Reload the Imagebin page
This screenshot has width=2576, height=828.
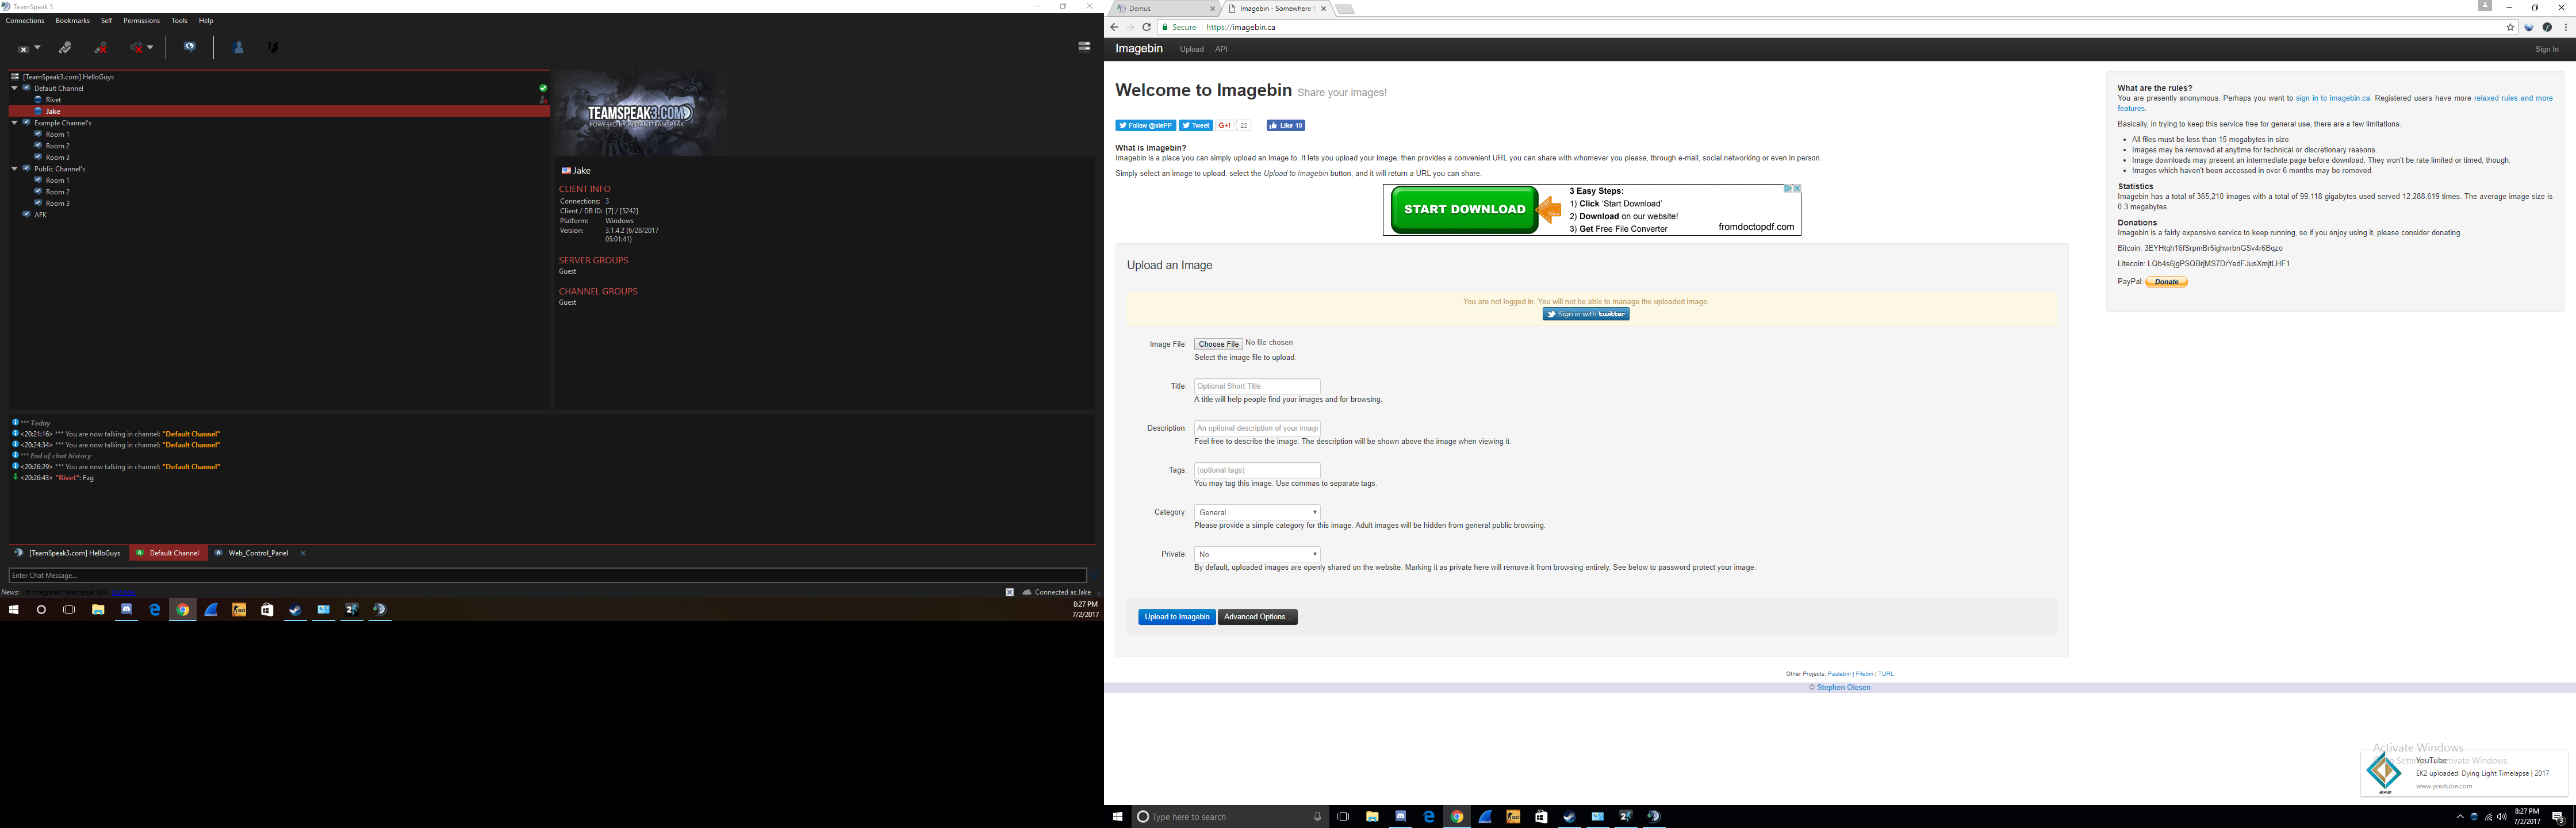click(1146, 27)
